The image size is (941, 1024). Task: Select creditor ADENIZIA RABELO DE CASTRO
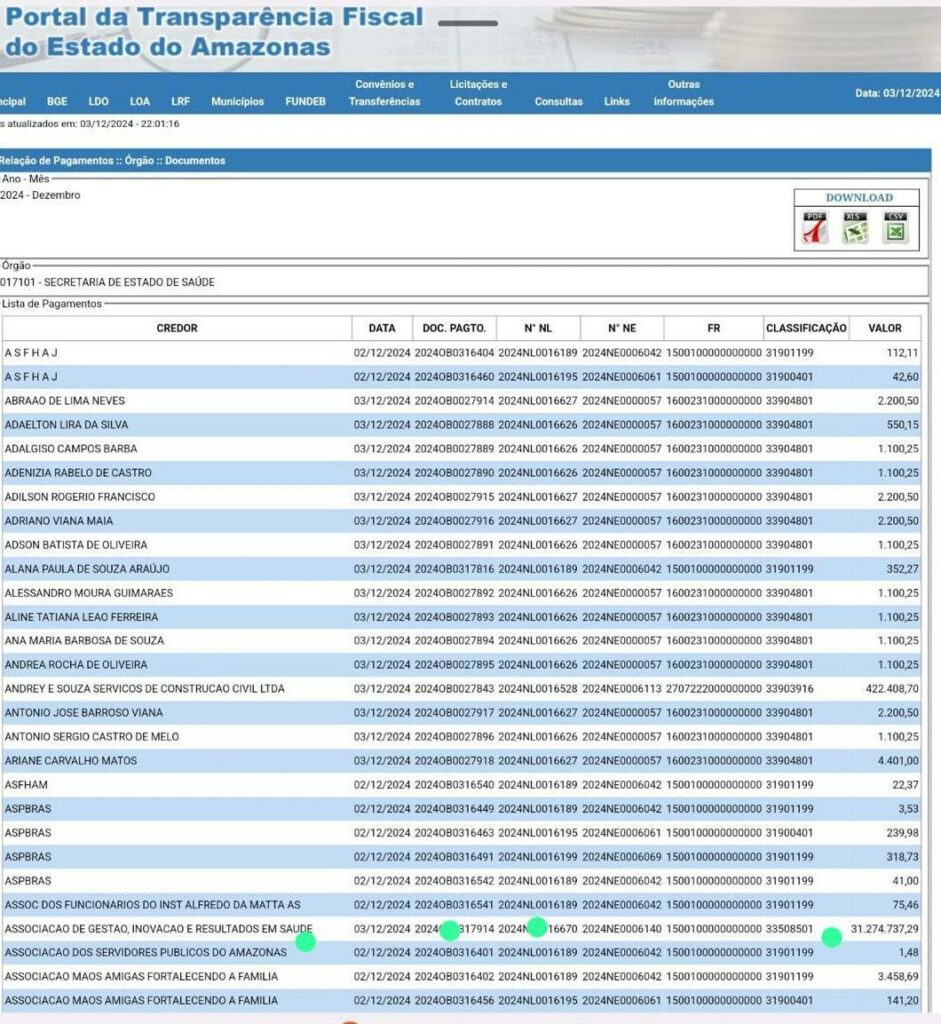pos(78,473)
